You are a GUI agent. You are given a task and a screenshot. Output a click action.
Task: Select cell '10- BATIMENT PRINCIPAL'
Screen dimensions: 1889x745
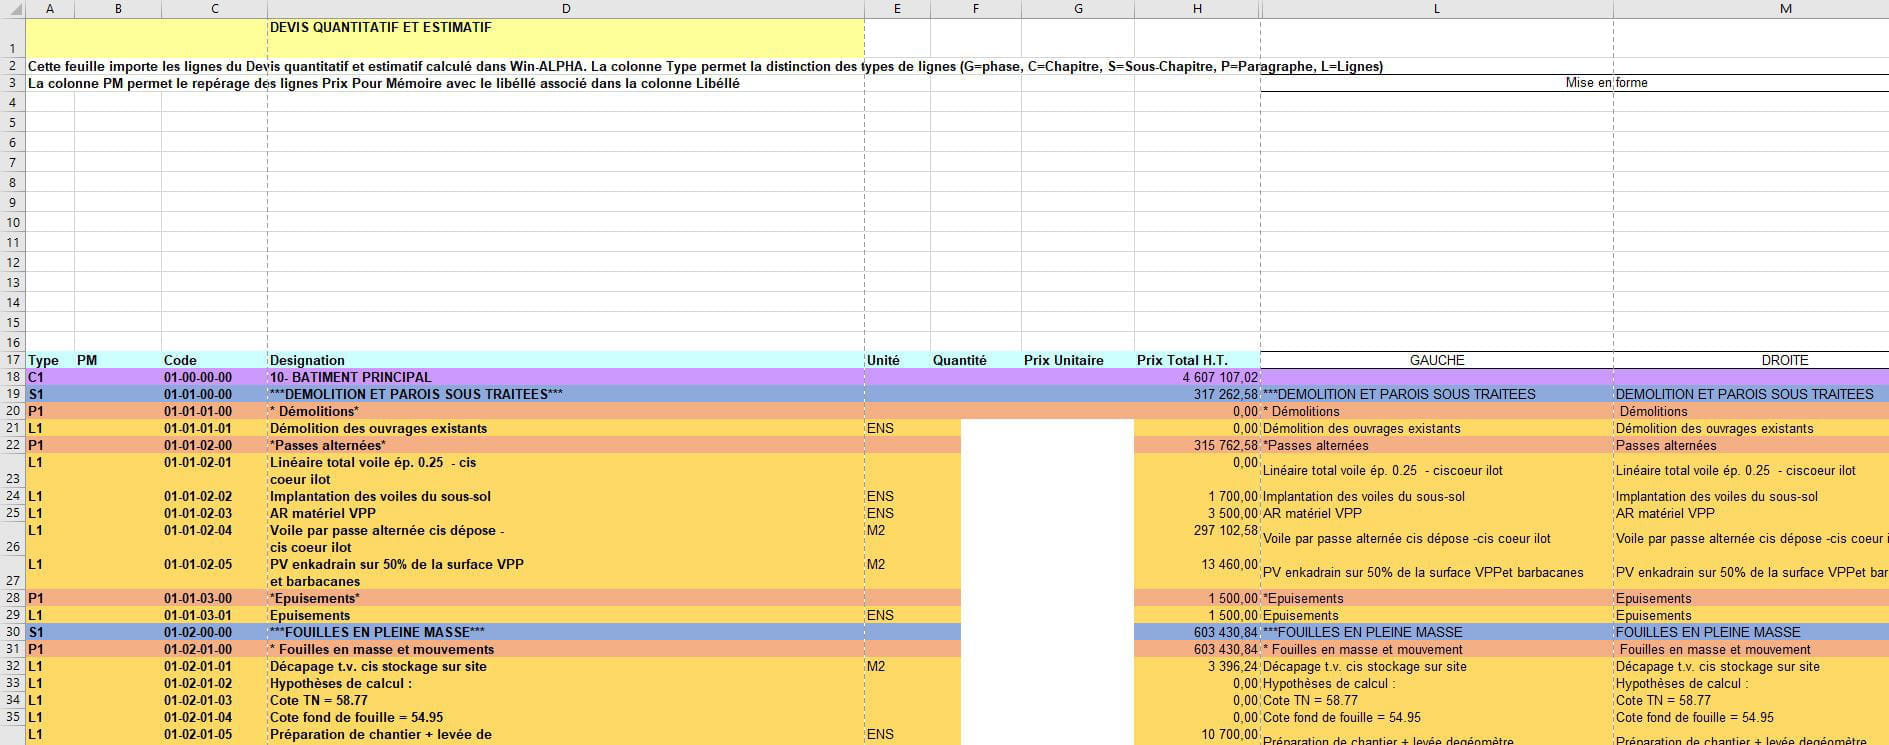[566, 377]
